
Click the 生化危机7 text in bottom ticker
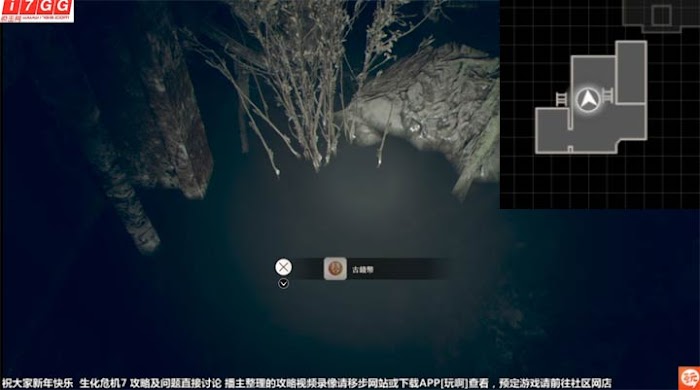coord(103,383)
